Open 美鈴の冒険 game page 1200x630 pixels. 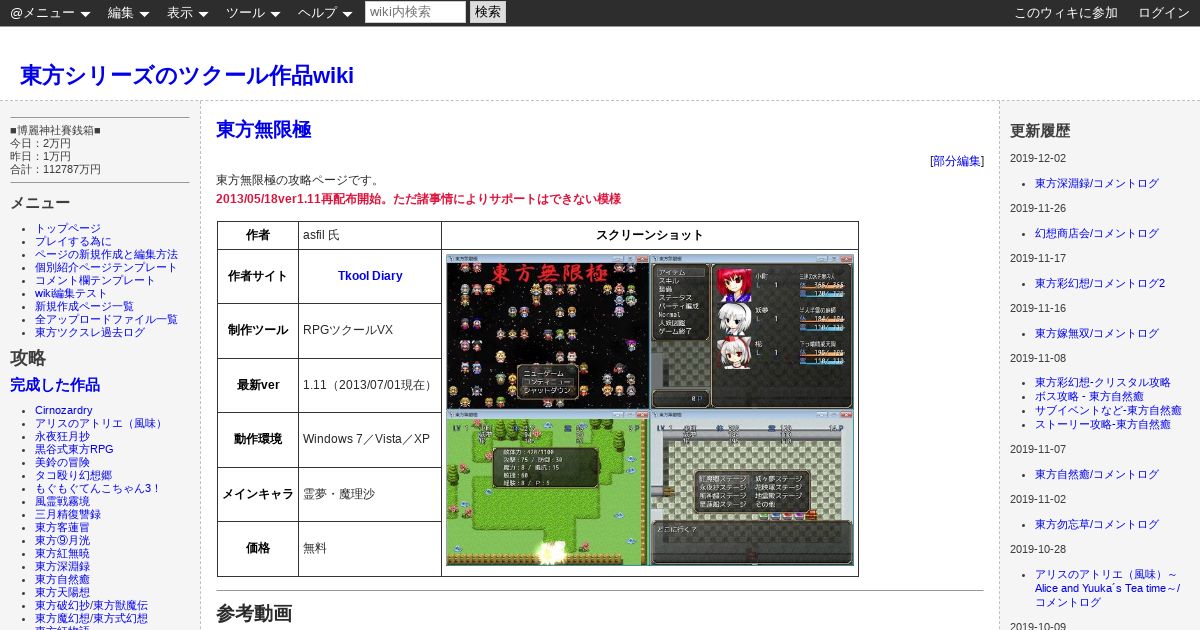(62, 463)
